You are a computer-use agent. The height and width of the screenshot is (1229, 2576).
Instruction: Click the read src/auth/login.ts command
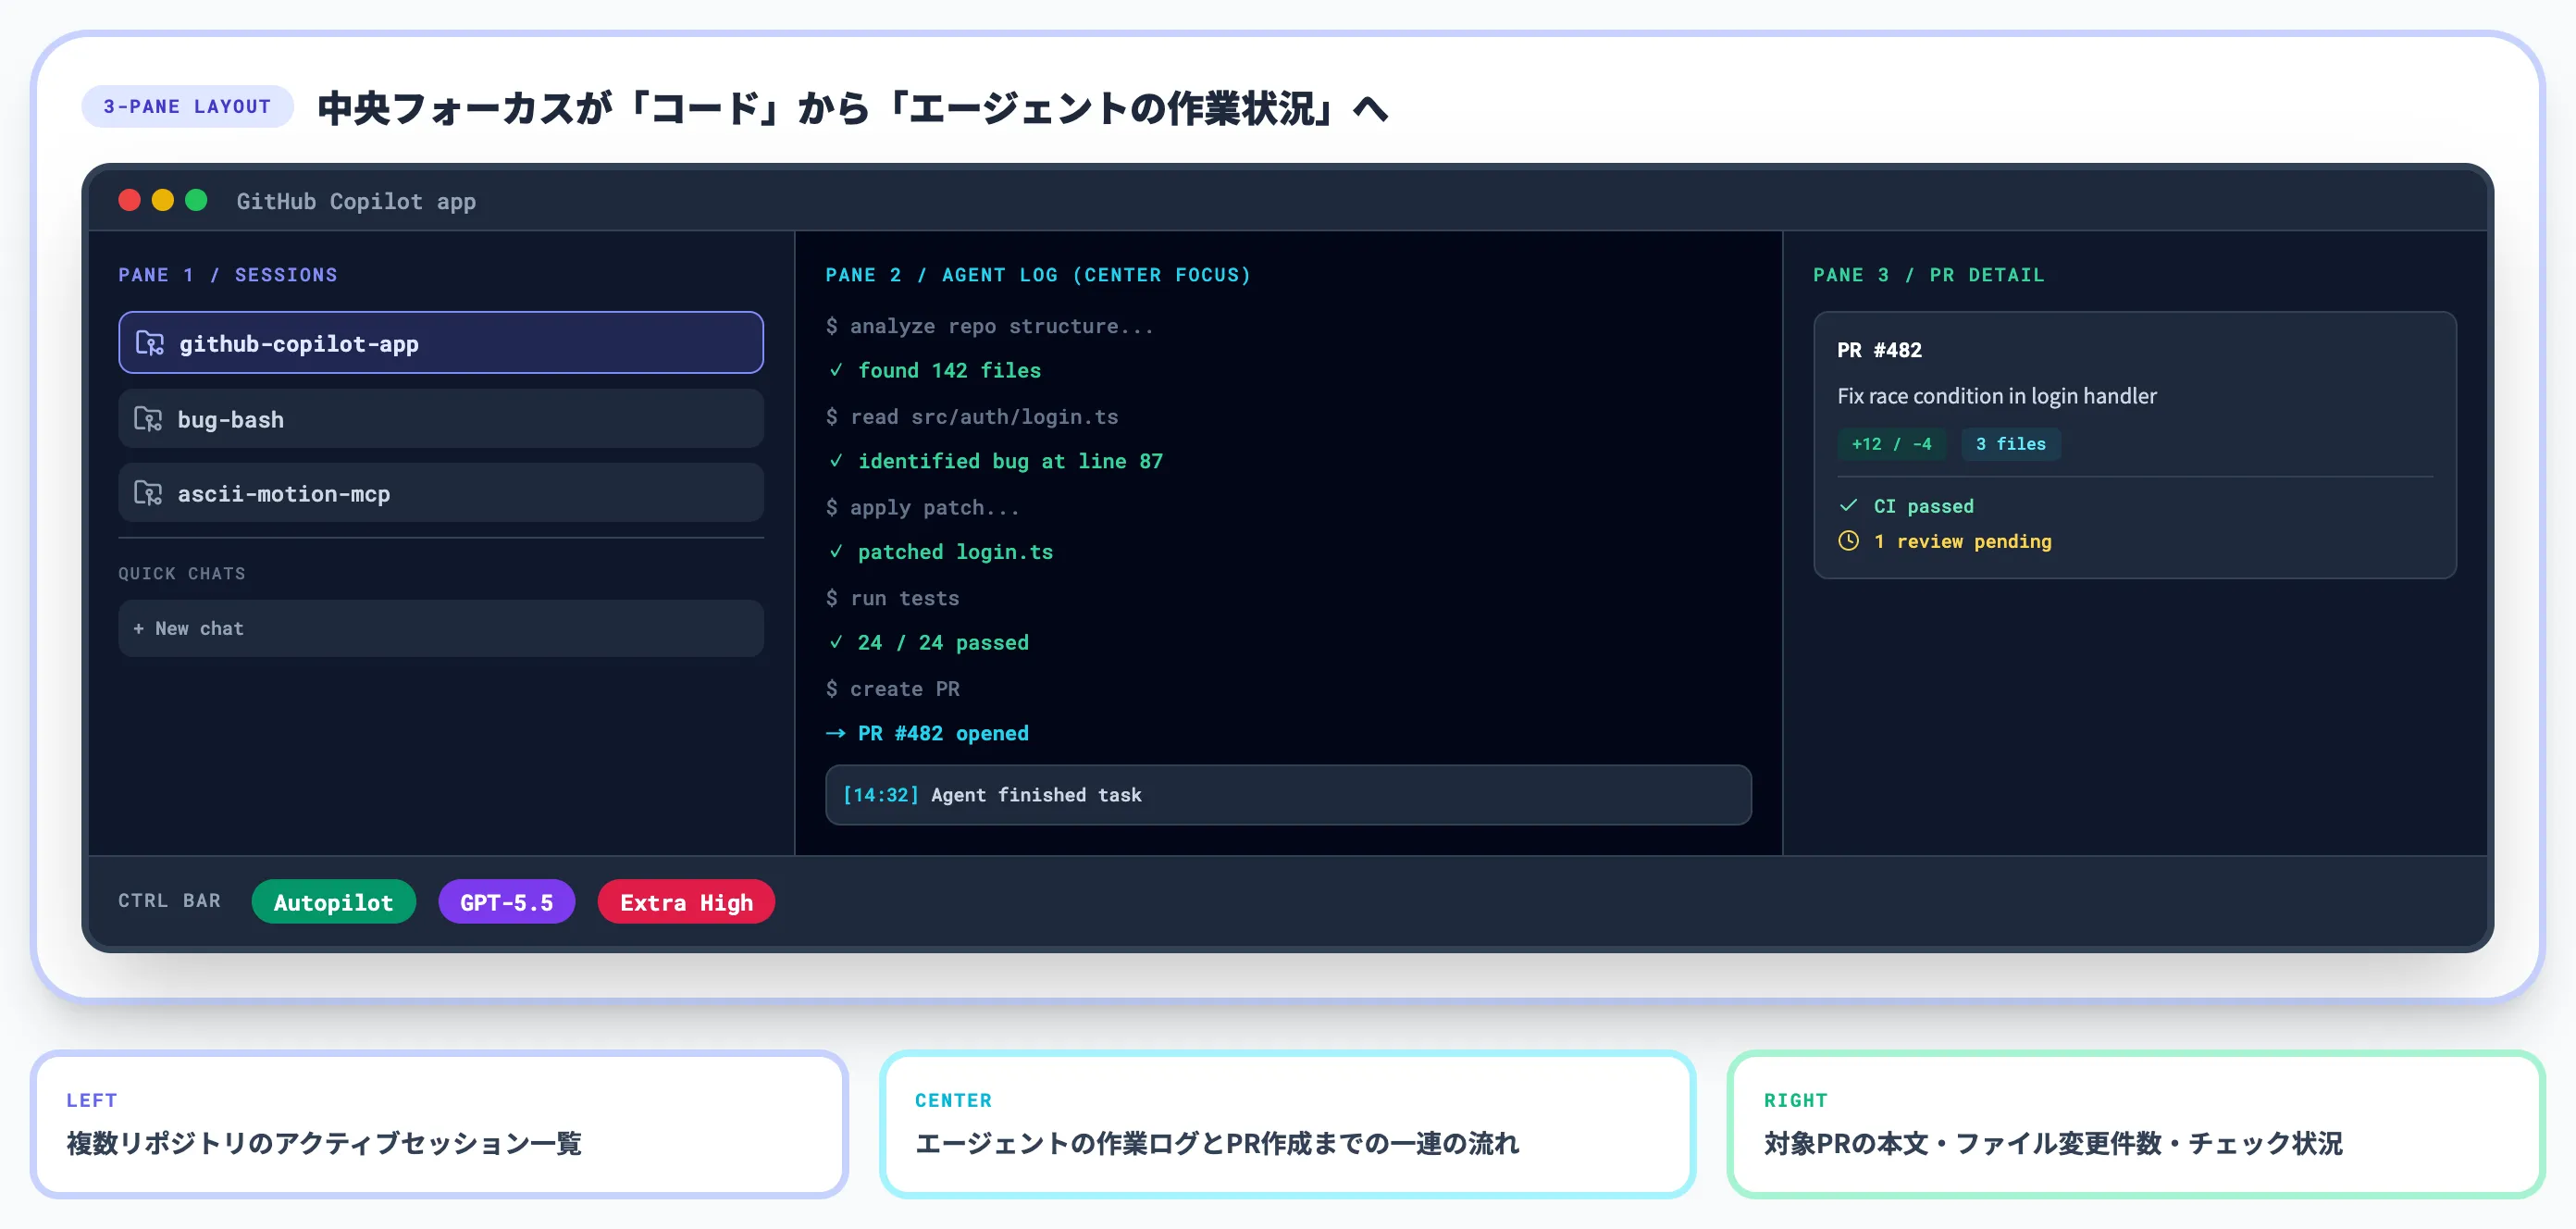(972, 417)
